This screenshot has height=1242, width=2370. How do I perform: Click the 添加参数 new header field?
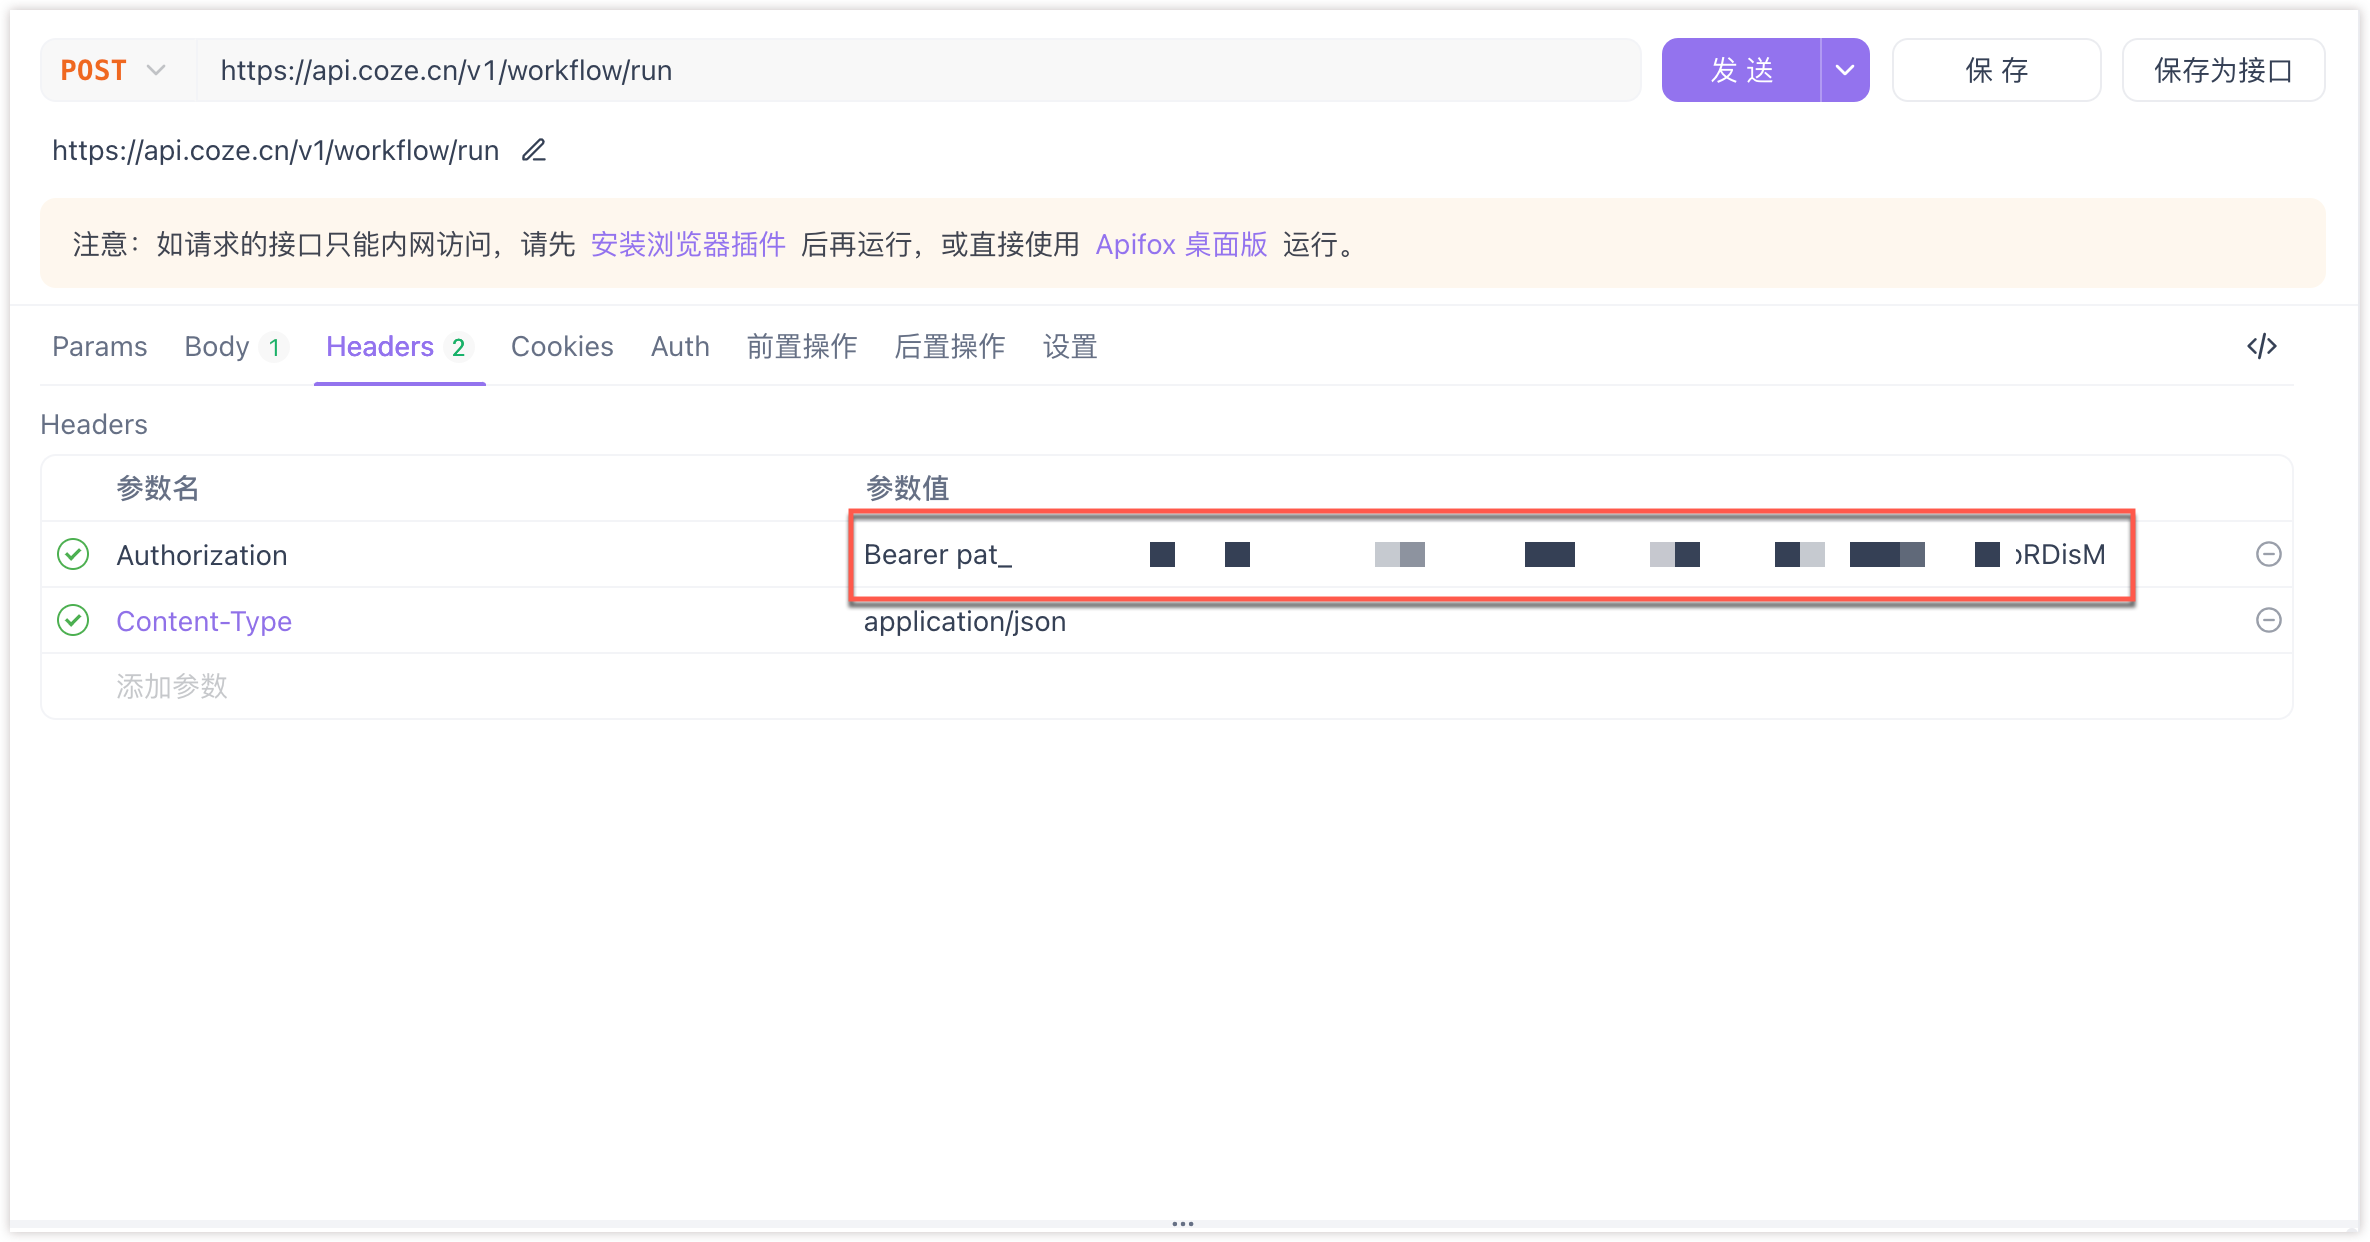tap(172, 686)
